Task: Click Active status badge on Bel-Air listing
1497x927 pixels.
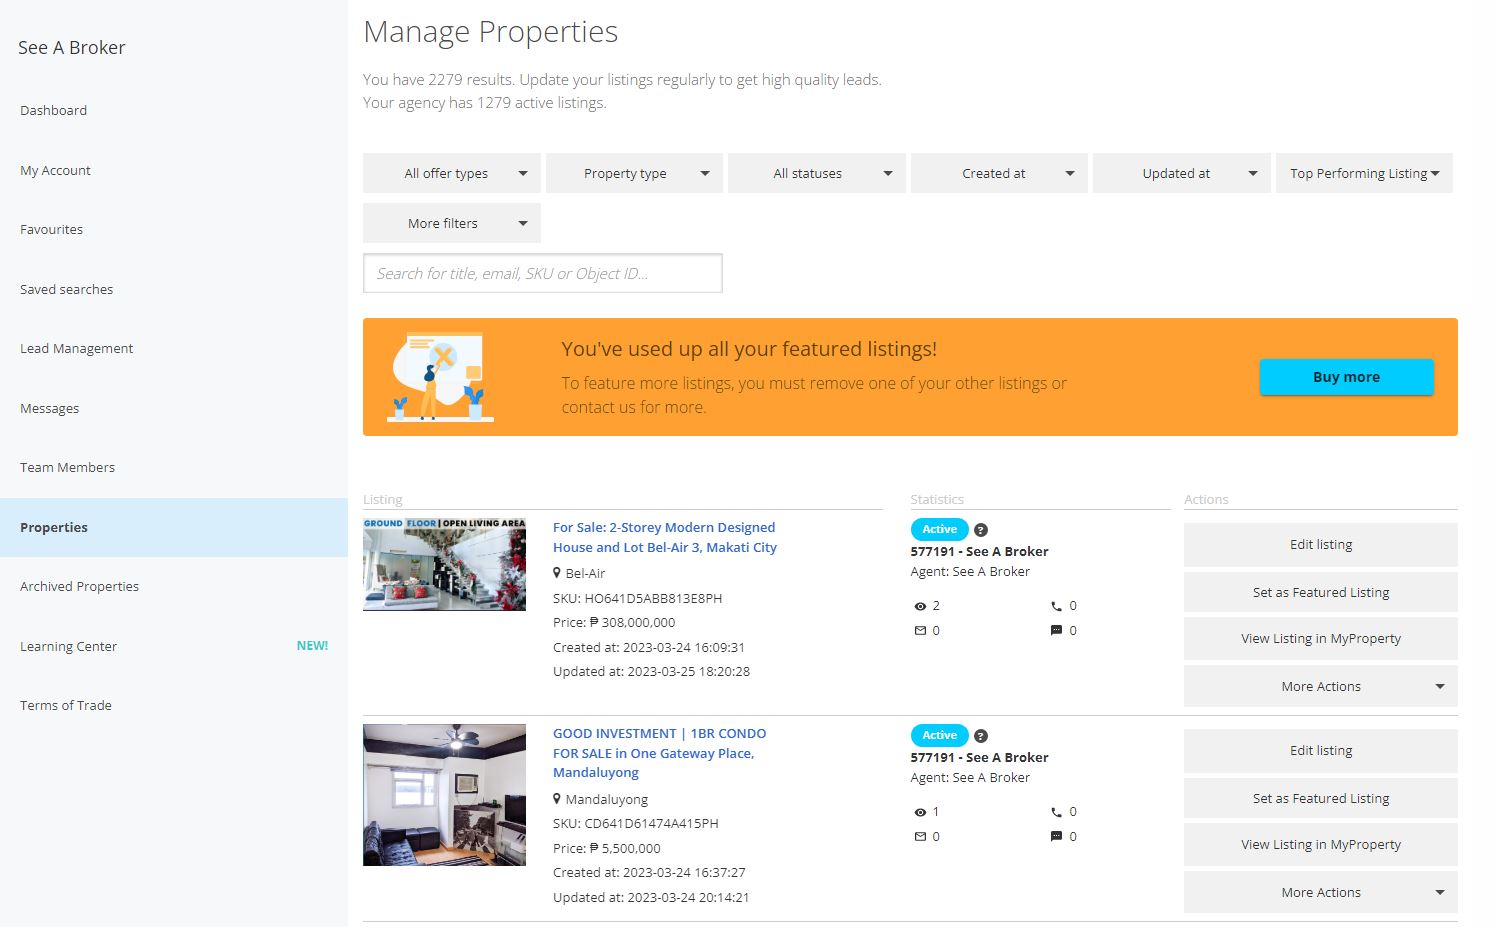Action: [x=939, y=529]
